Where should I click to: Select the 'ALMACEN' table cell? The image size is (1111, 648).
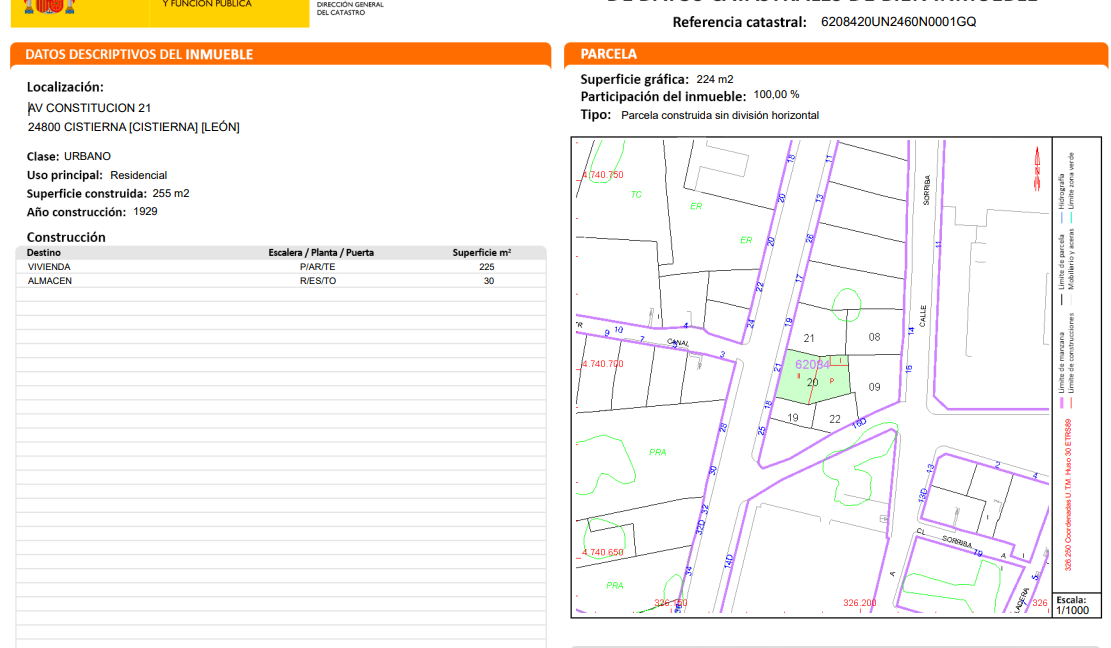tap(50, 281)
